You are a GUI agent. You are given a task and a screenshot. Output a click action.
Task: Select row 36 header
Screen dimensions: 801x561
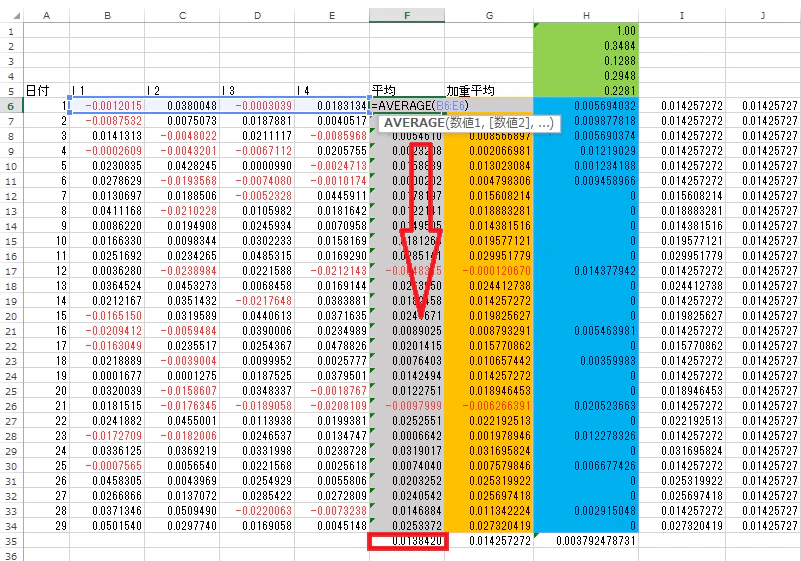coord(12,555)
